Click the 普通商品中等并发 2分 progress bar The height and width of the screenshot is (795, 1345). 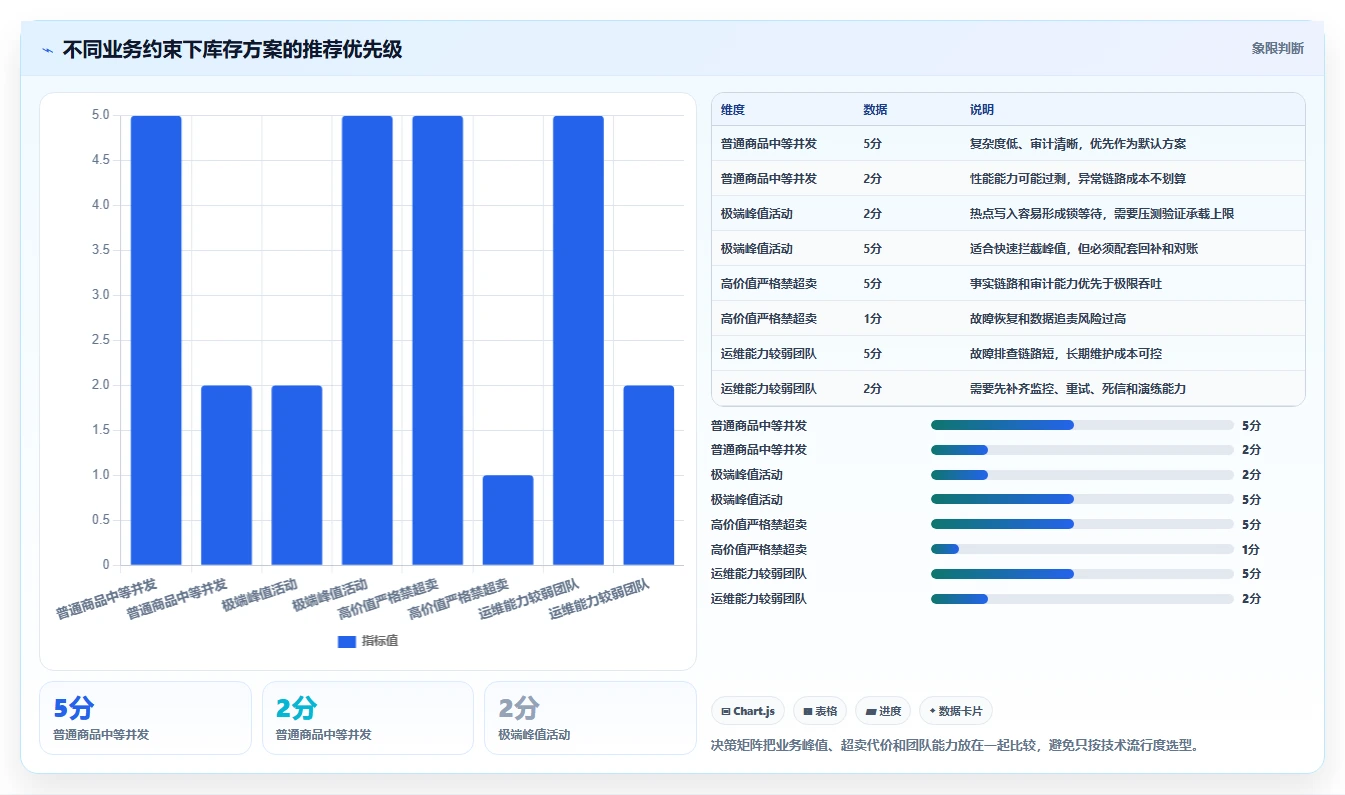pyautogui.click(x=1082, y=450)
